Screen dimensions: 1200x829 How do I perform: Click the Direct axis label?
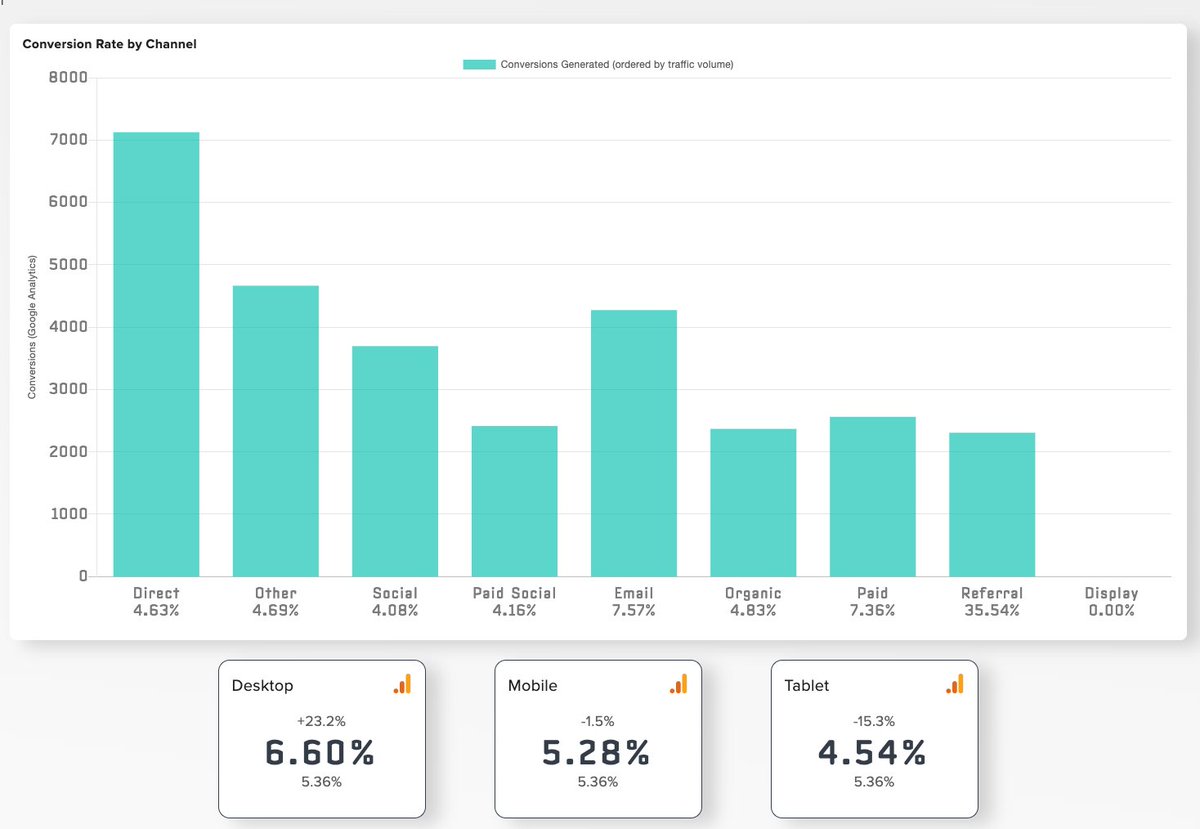point(156,593)
